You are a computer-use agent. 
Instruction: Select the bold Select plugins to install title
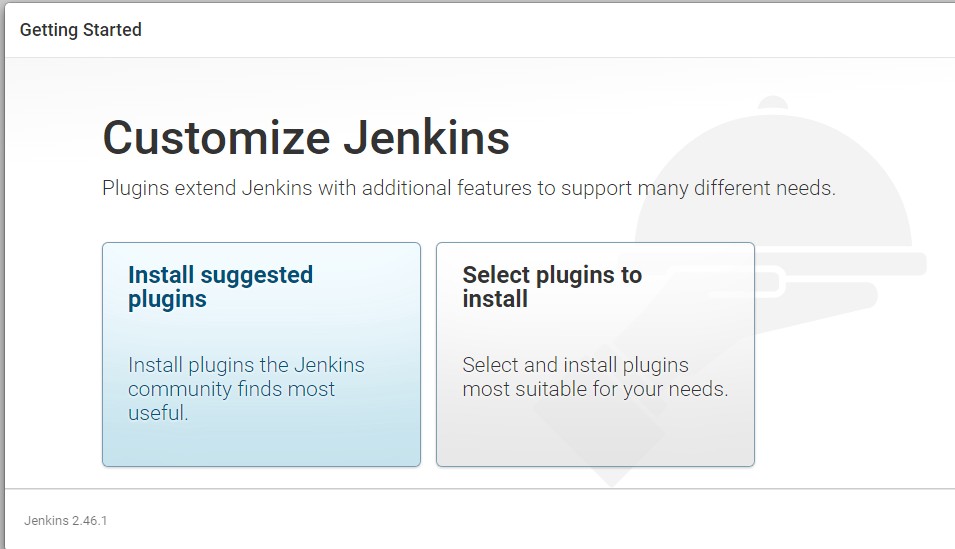point(552,287)
